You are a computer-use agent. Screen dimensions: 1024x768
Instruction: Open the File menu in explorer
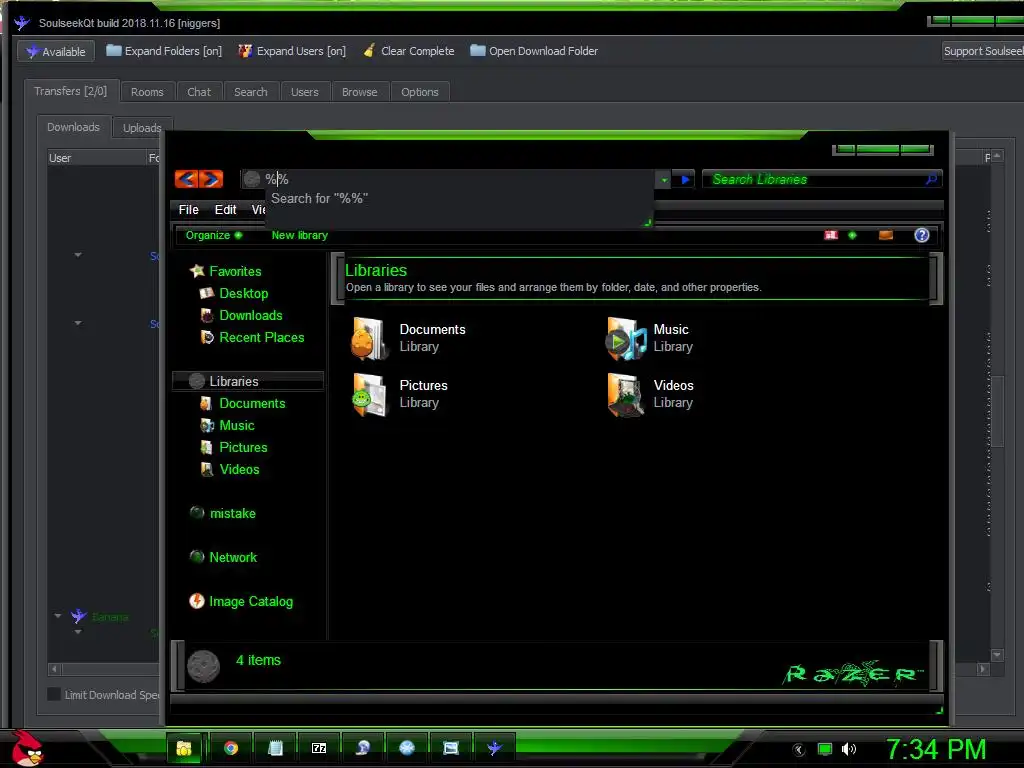pyautogui.click(x=189, y=210)
